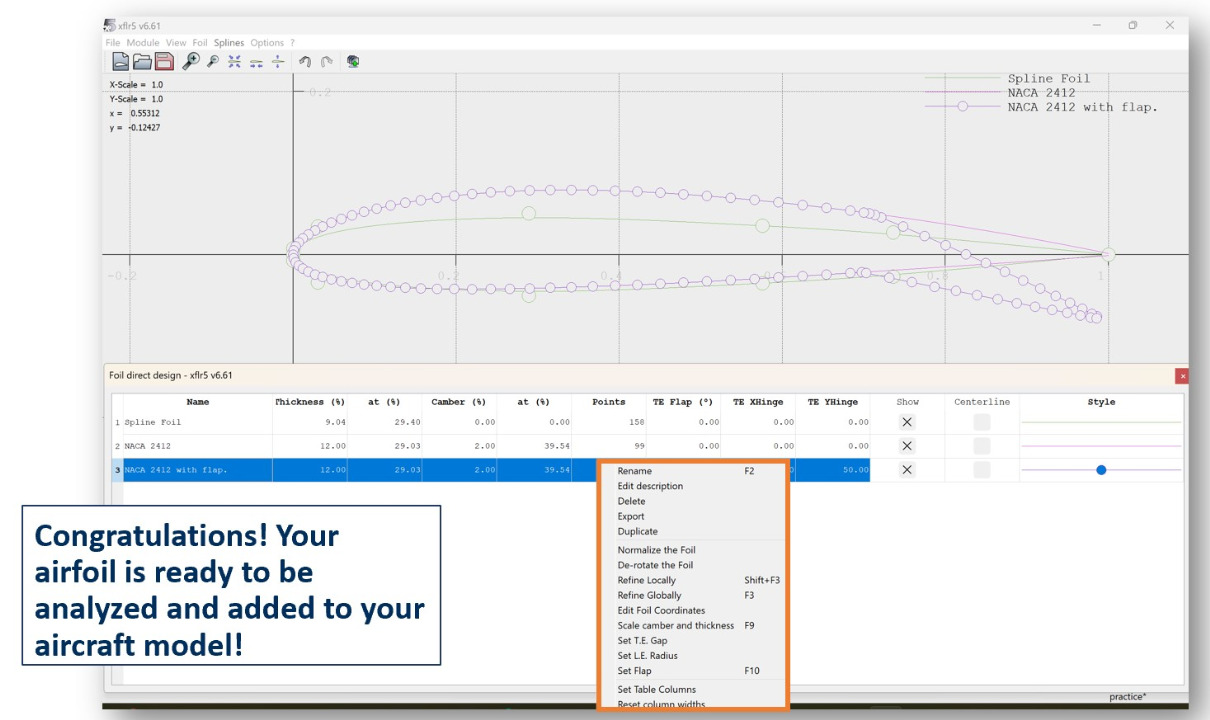The image size is (1210, 720).
Task: Open the Foil menu in the menu bar
Action: 200,43
